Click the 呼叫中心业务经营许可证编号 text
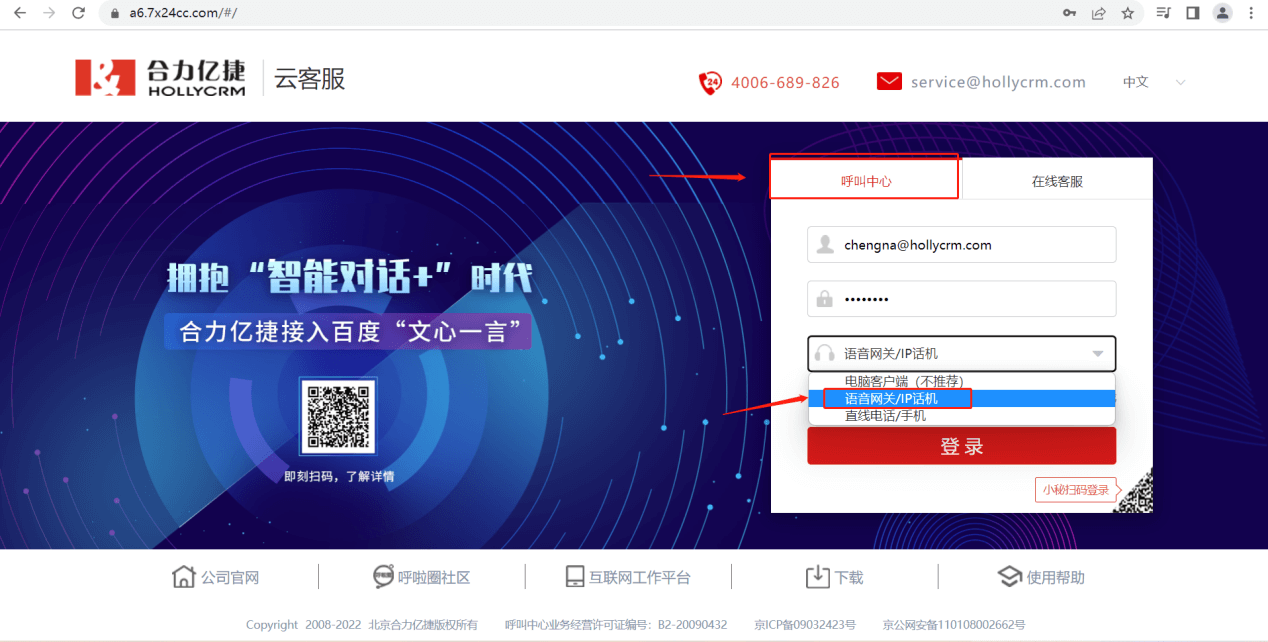 coord(616,624)
